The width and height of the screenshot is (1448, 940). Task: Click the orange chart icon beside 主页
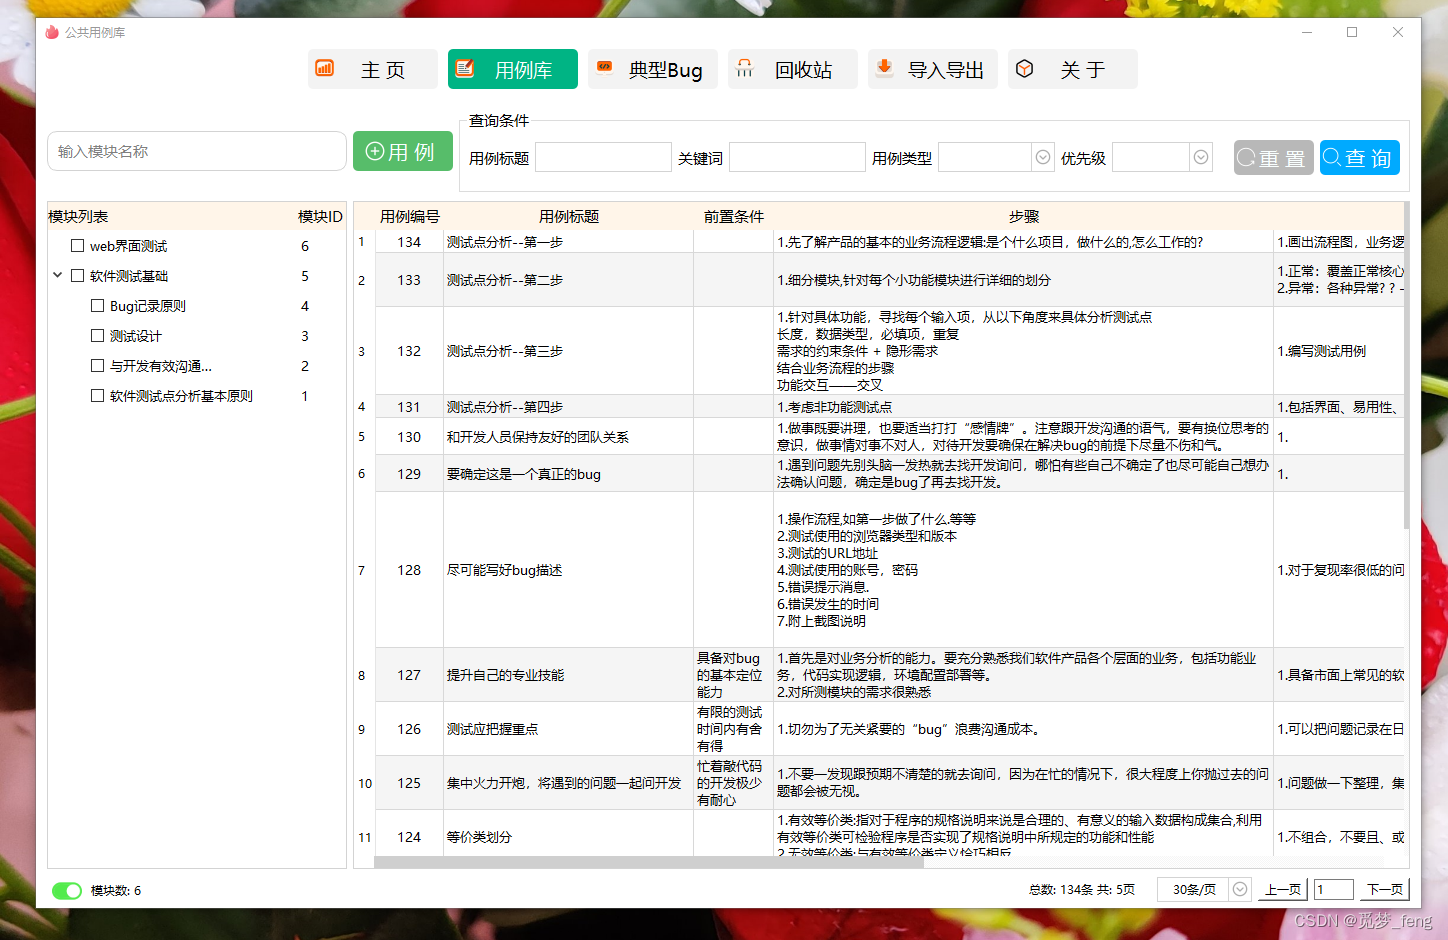point(325,68)
